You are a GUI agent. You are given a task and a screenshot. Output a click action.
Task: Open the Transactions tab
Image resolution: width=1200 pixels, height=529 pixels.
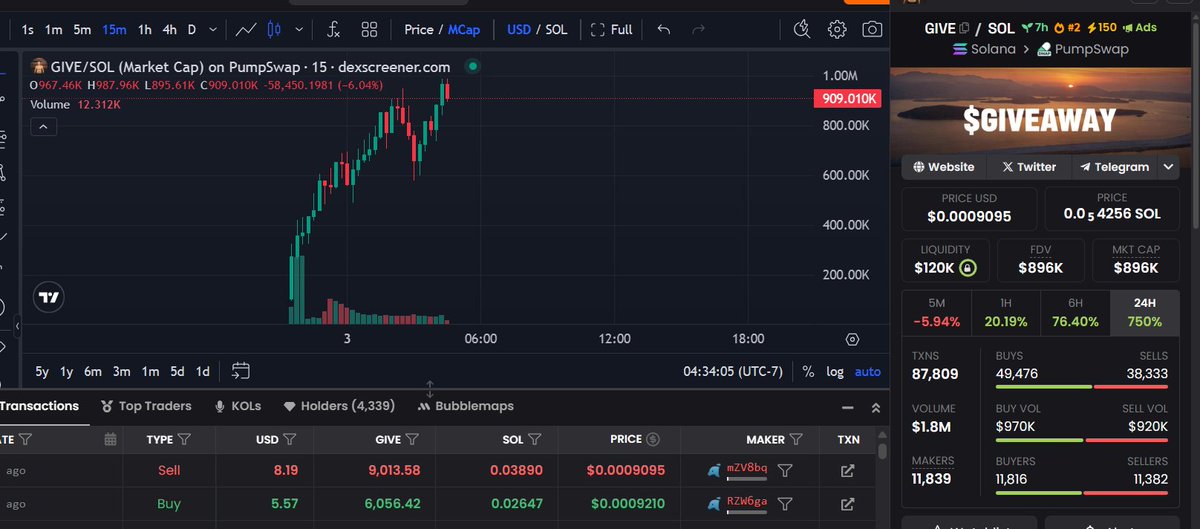tap(38, 406)
